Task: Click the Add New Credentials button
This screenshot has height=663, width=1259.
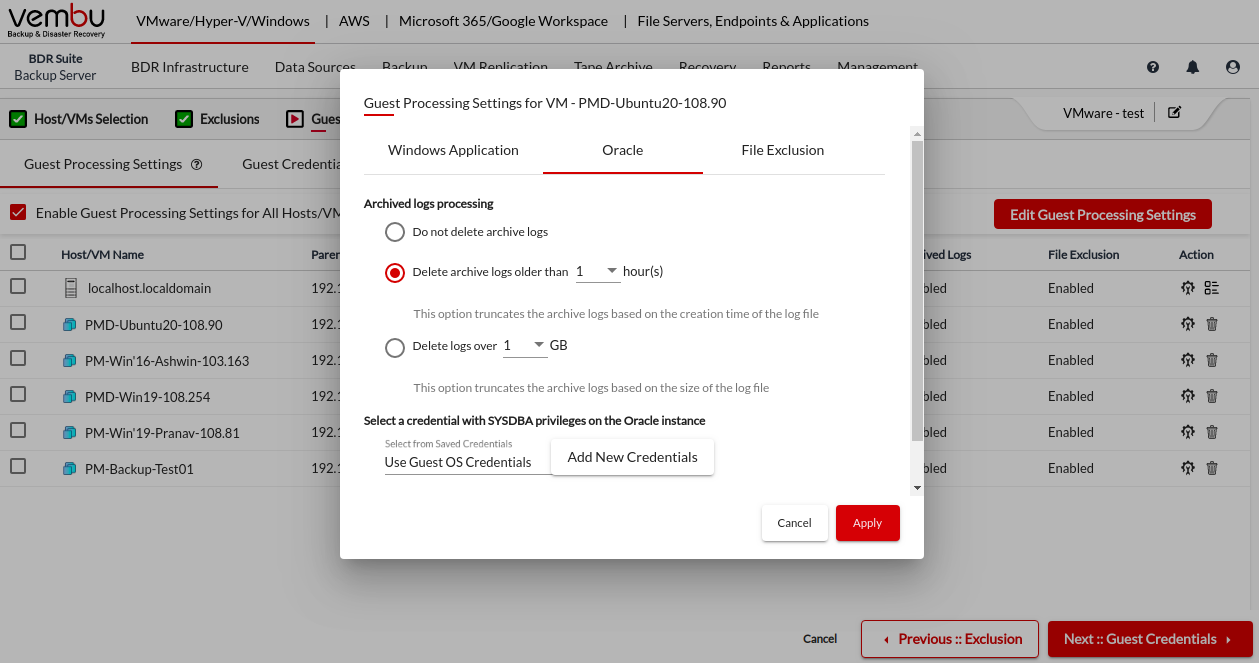Action: [632, 457]
